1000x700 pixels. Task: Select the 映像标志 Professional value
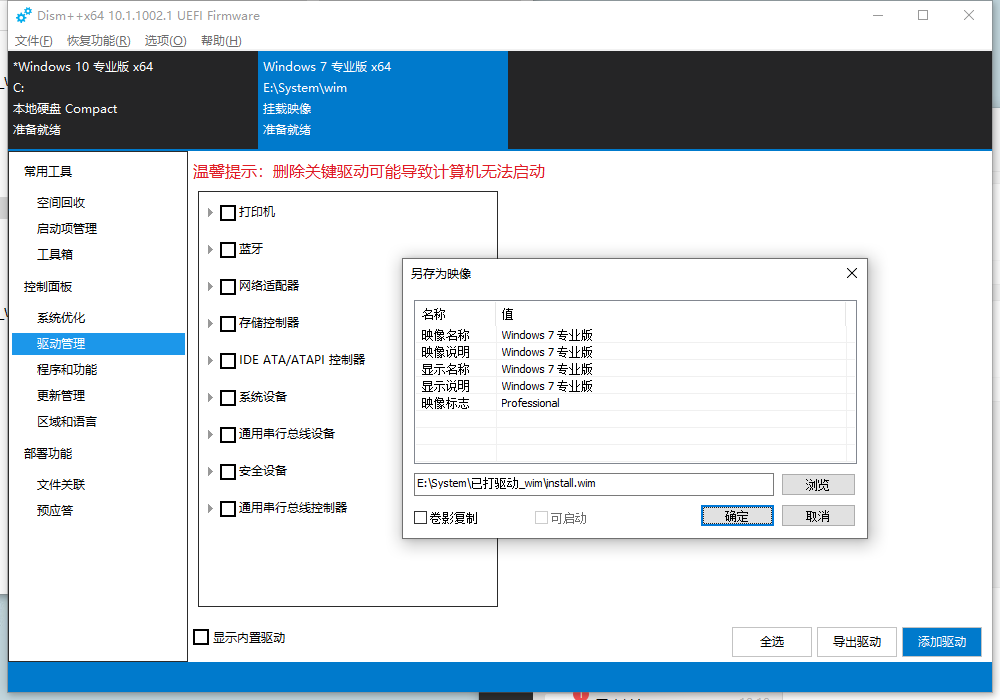[x=530, y=404]
